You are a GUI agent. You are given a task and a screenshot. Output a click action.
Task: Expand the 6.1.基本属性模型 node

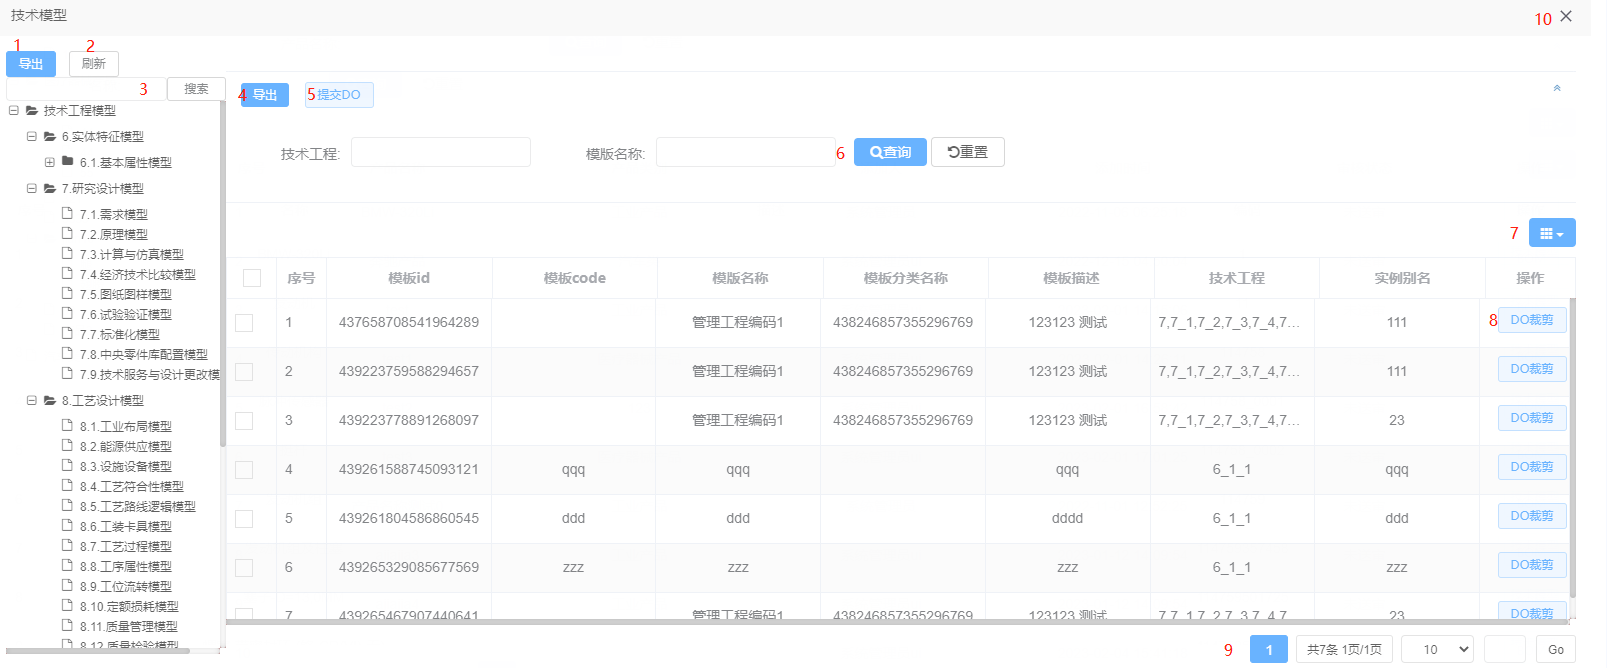coord(50,163)
